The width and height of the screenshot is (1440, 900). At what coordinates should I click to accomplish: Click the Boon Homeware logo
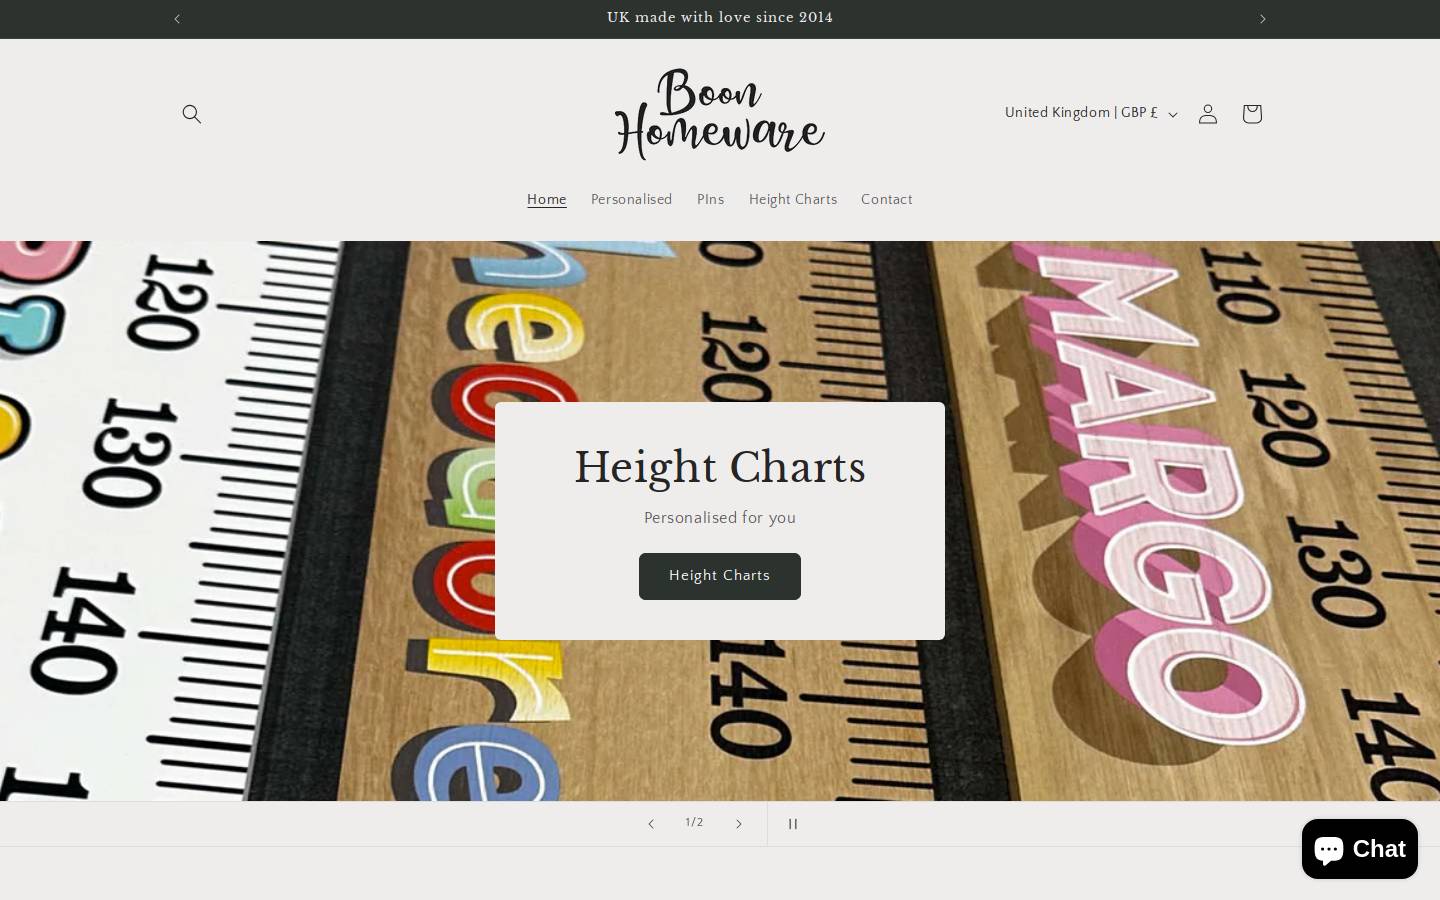tap(720, 114)
